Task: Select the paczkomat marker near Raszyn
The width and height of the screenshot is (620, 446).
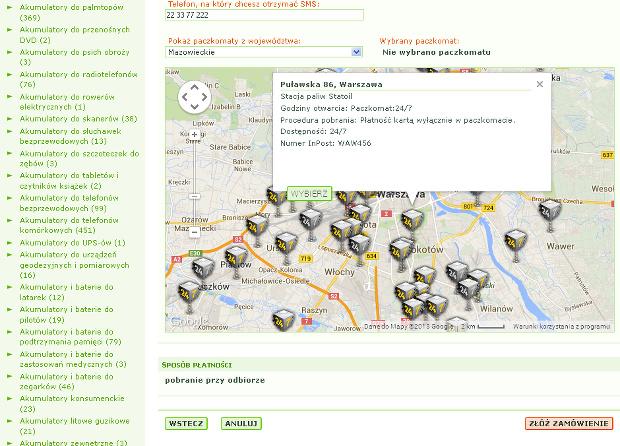Action: (284, 321)
